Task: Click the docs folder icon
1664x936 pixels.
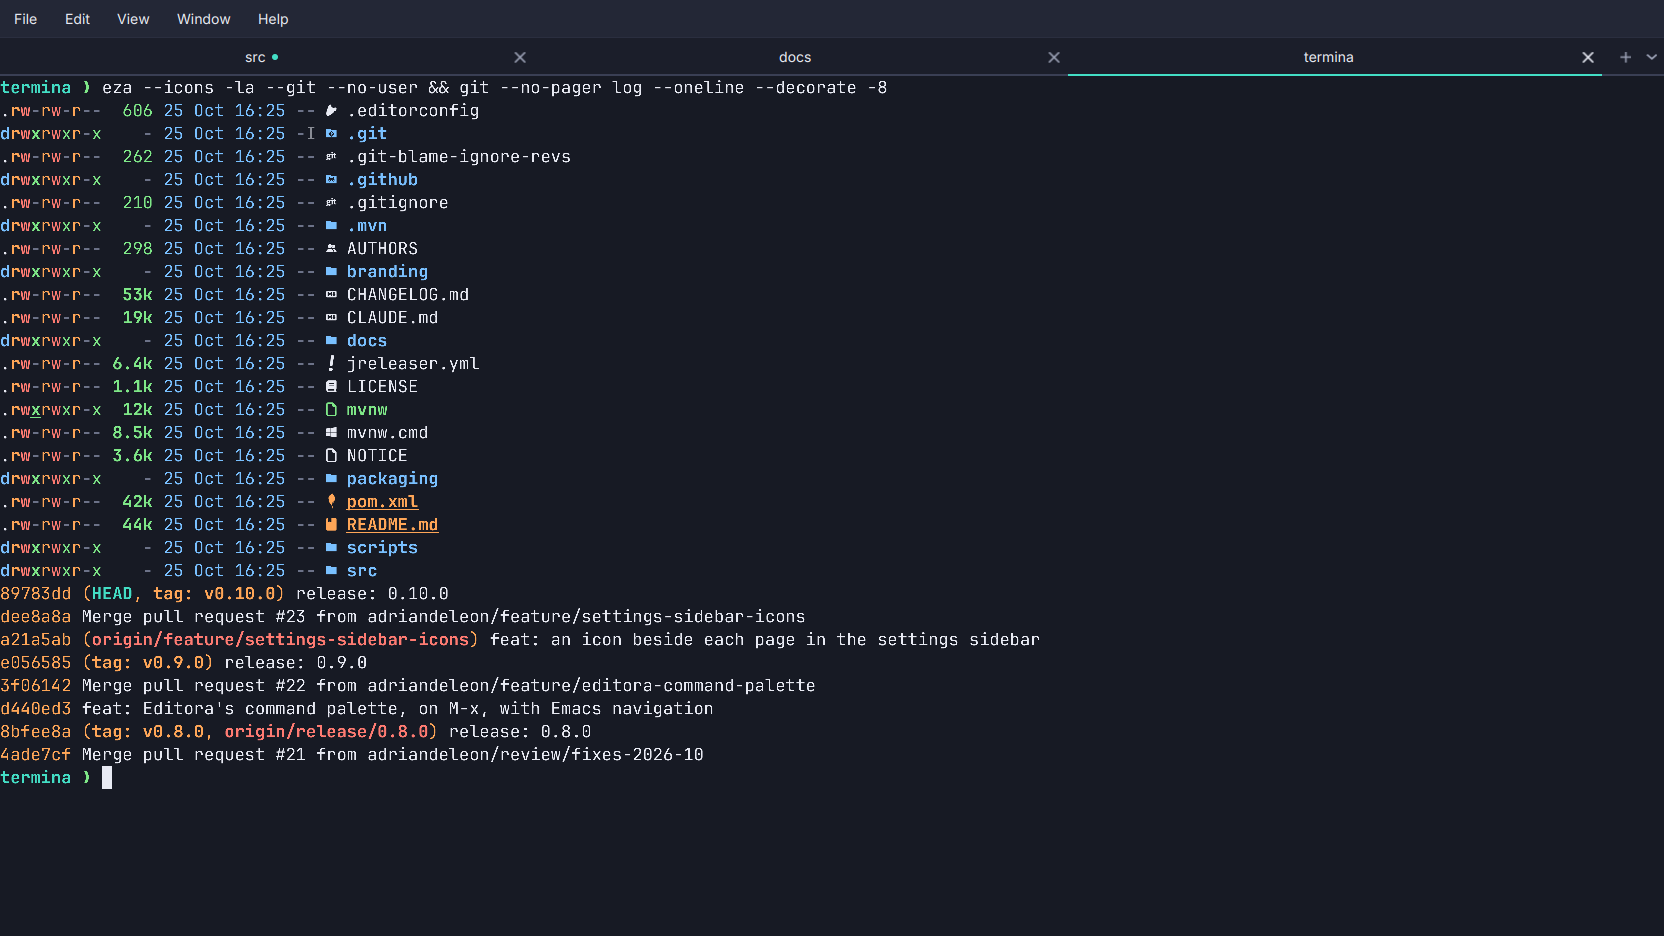Action: 331,341
